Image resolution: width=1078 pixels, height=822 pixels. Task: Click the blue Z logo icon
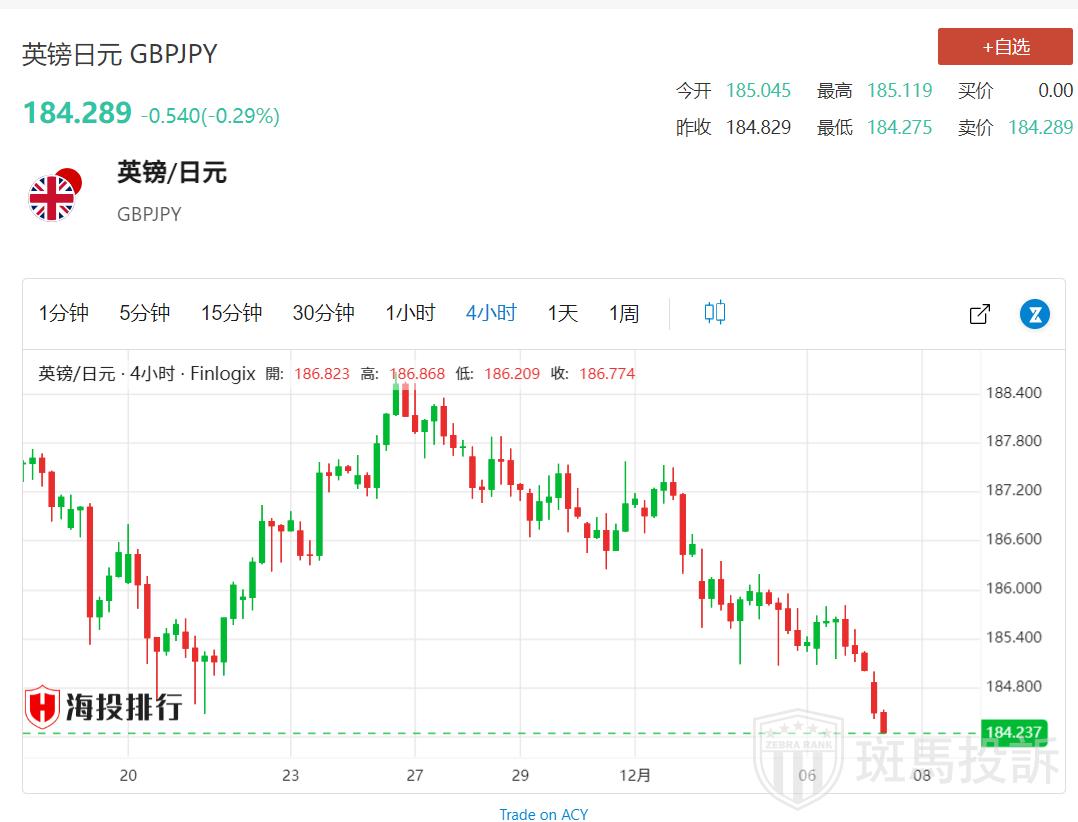[x=1034, y=314]
